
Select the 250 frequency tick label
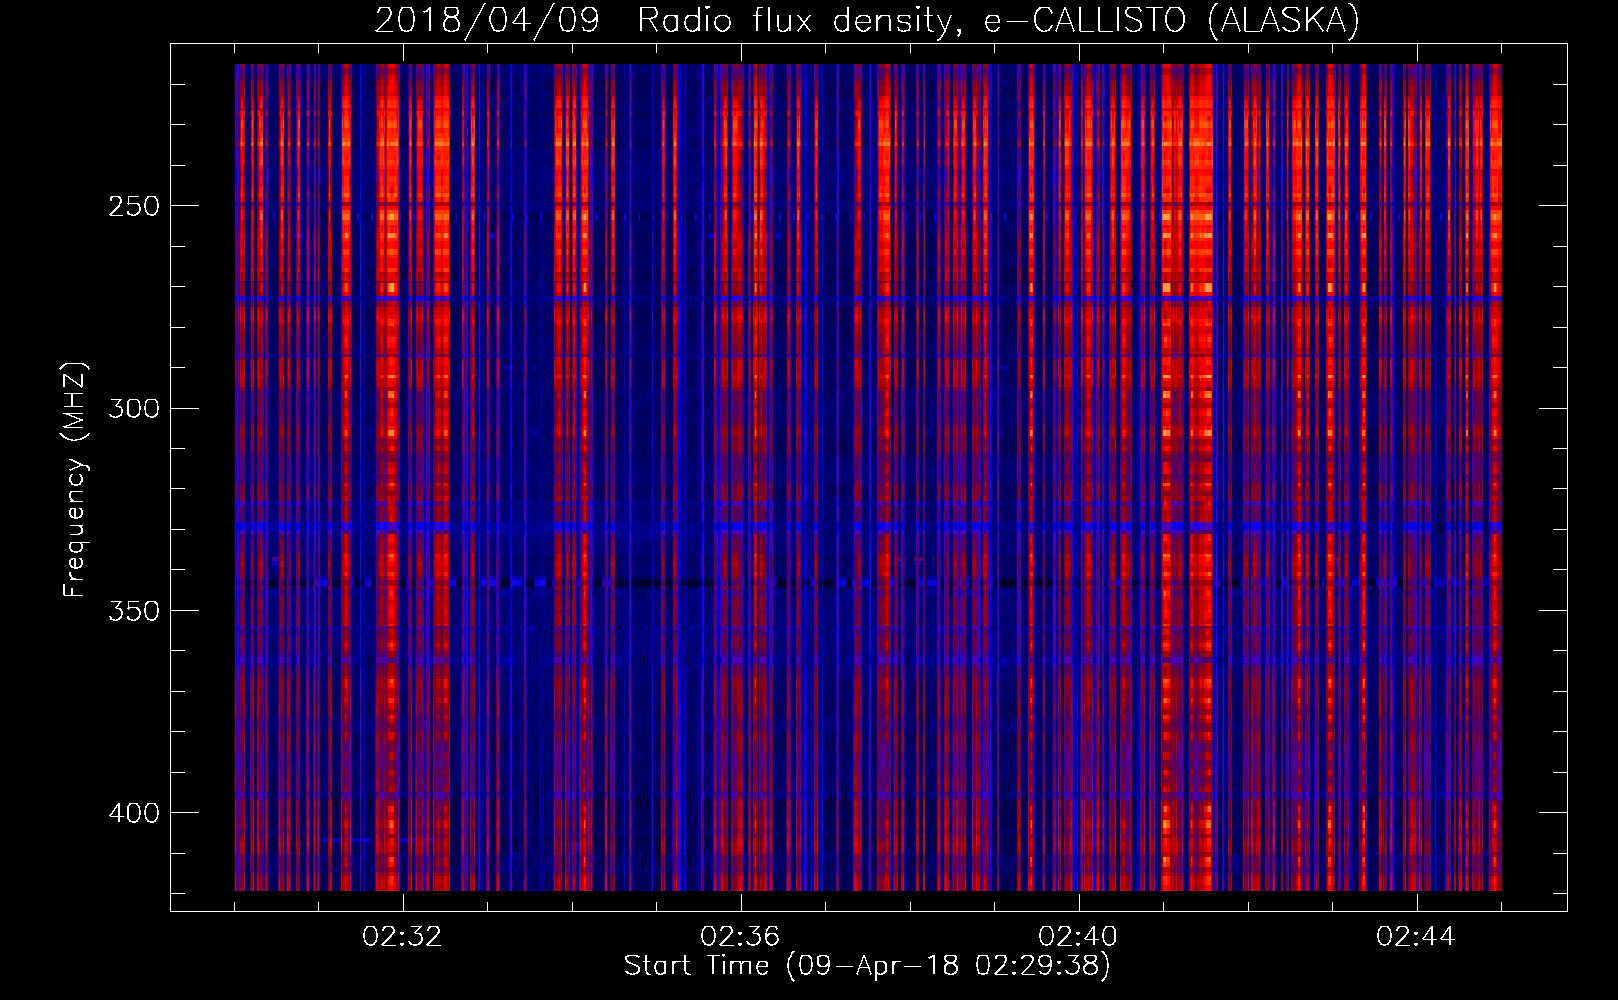point(133,206)
